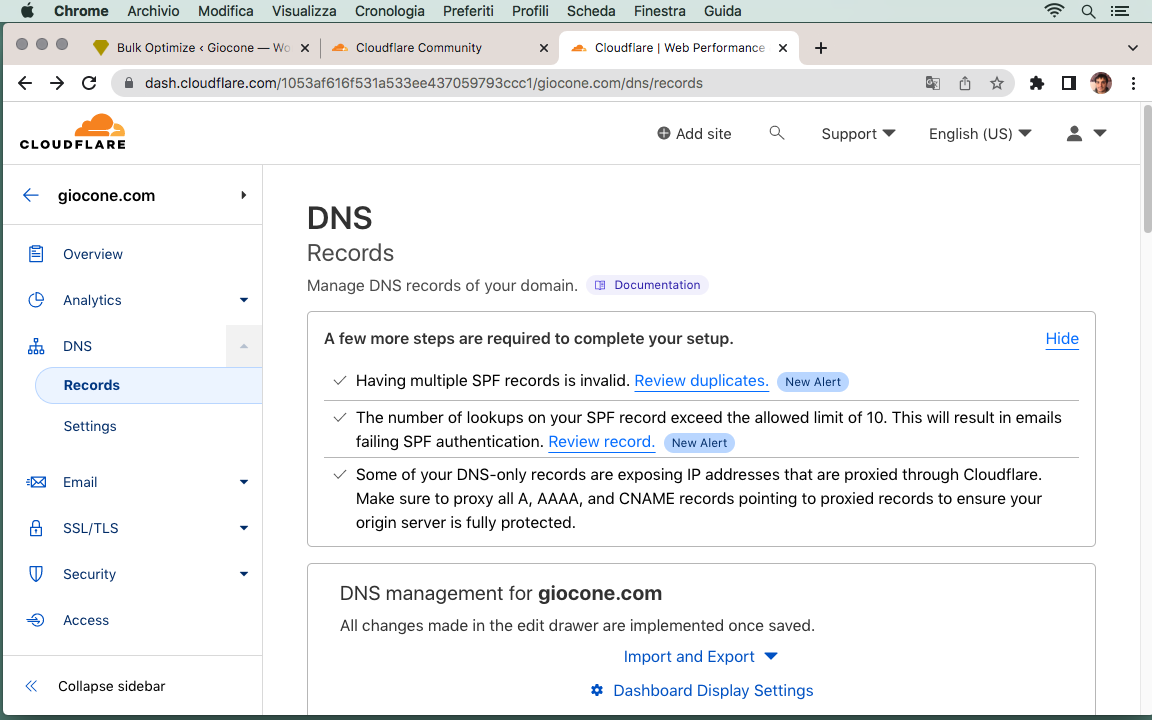The image size is (1152, 720).
Task: Open Spotlight search in menu bar
Action: pos(1088,11)
